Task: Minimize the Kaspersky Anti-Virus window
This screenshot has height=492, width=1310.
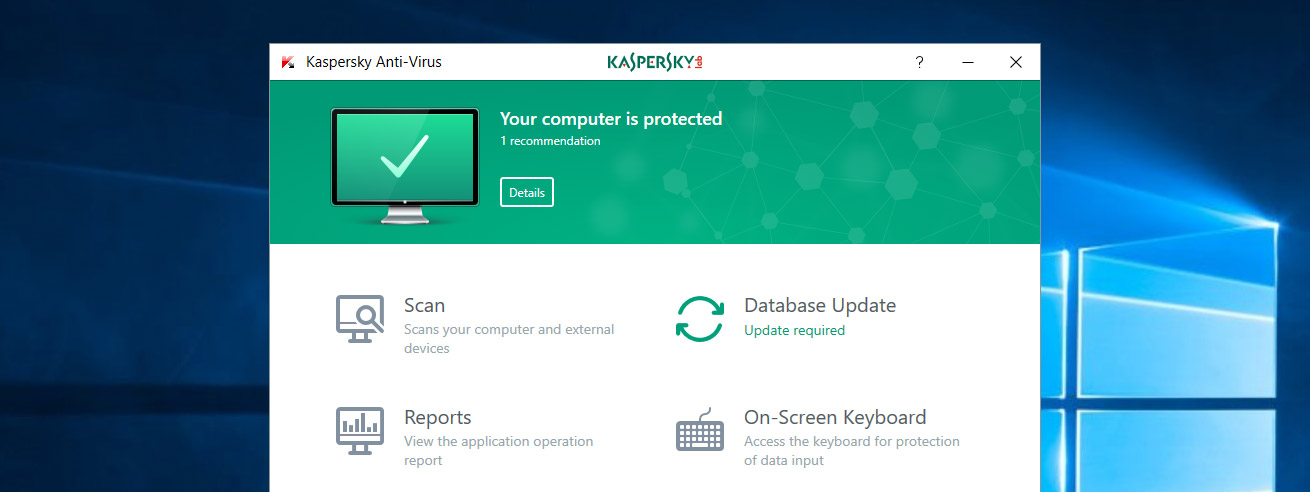Action: [x=968, y=62]
